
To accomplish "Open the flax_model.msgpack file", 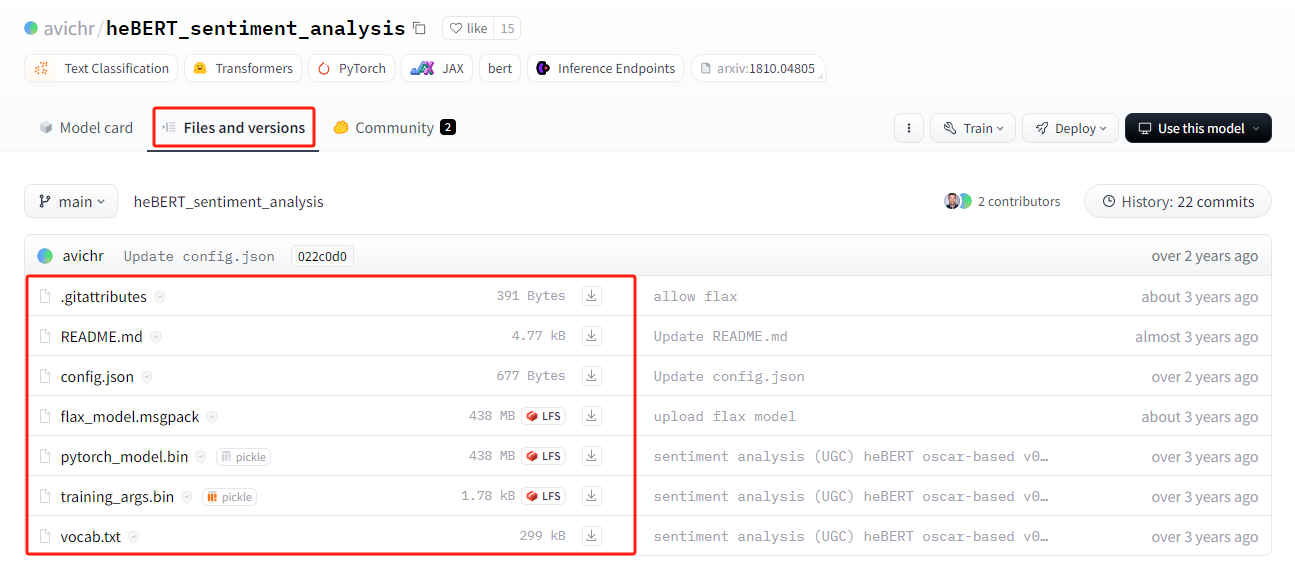I will click(x=130, y=417).
